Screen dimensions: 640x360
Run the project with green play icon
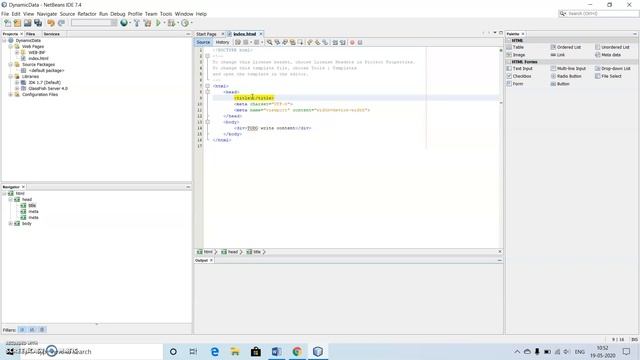click(x=158, y=23)
